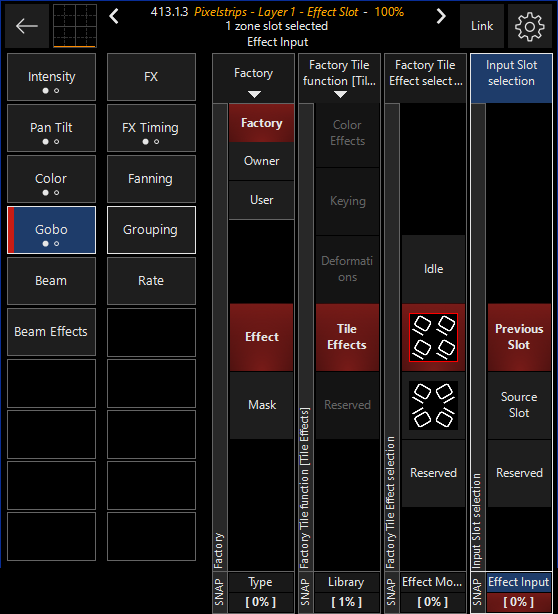The width and height of the screenshot is (558, 614).
Task: Toggle SNAP on the Library column
Action: pyautogui.click(x=306, y=593)
